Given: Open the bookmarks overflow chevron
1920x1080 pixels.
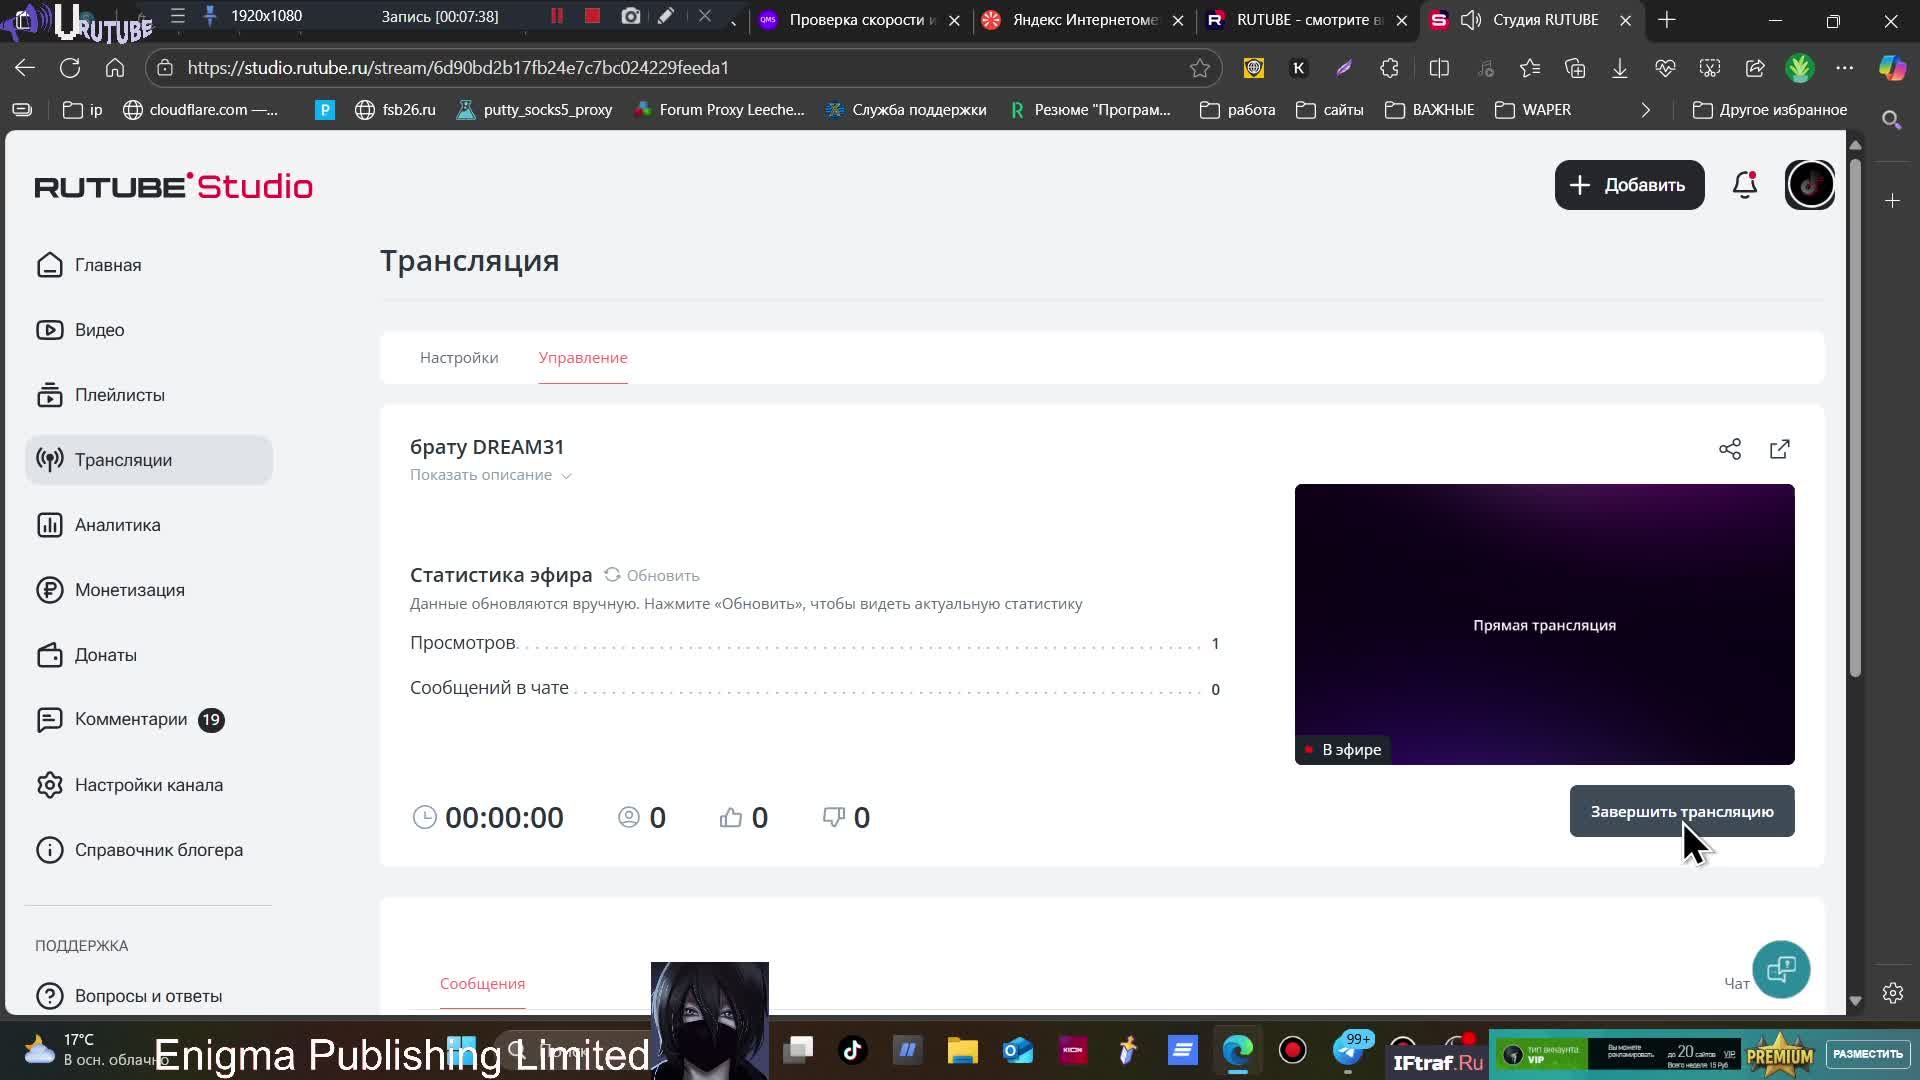Looking at the screenshot, I should (1645, 110).
